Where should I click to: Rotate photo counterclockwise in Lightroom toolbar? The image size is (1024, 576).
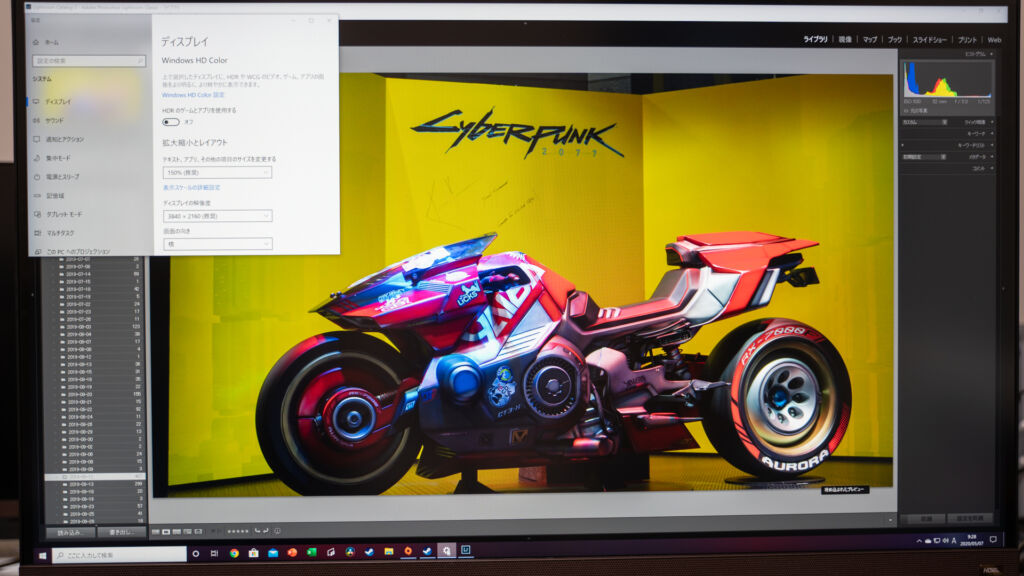[257, 532]
